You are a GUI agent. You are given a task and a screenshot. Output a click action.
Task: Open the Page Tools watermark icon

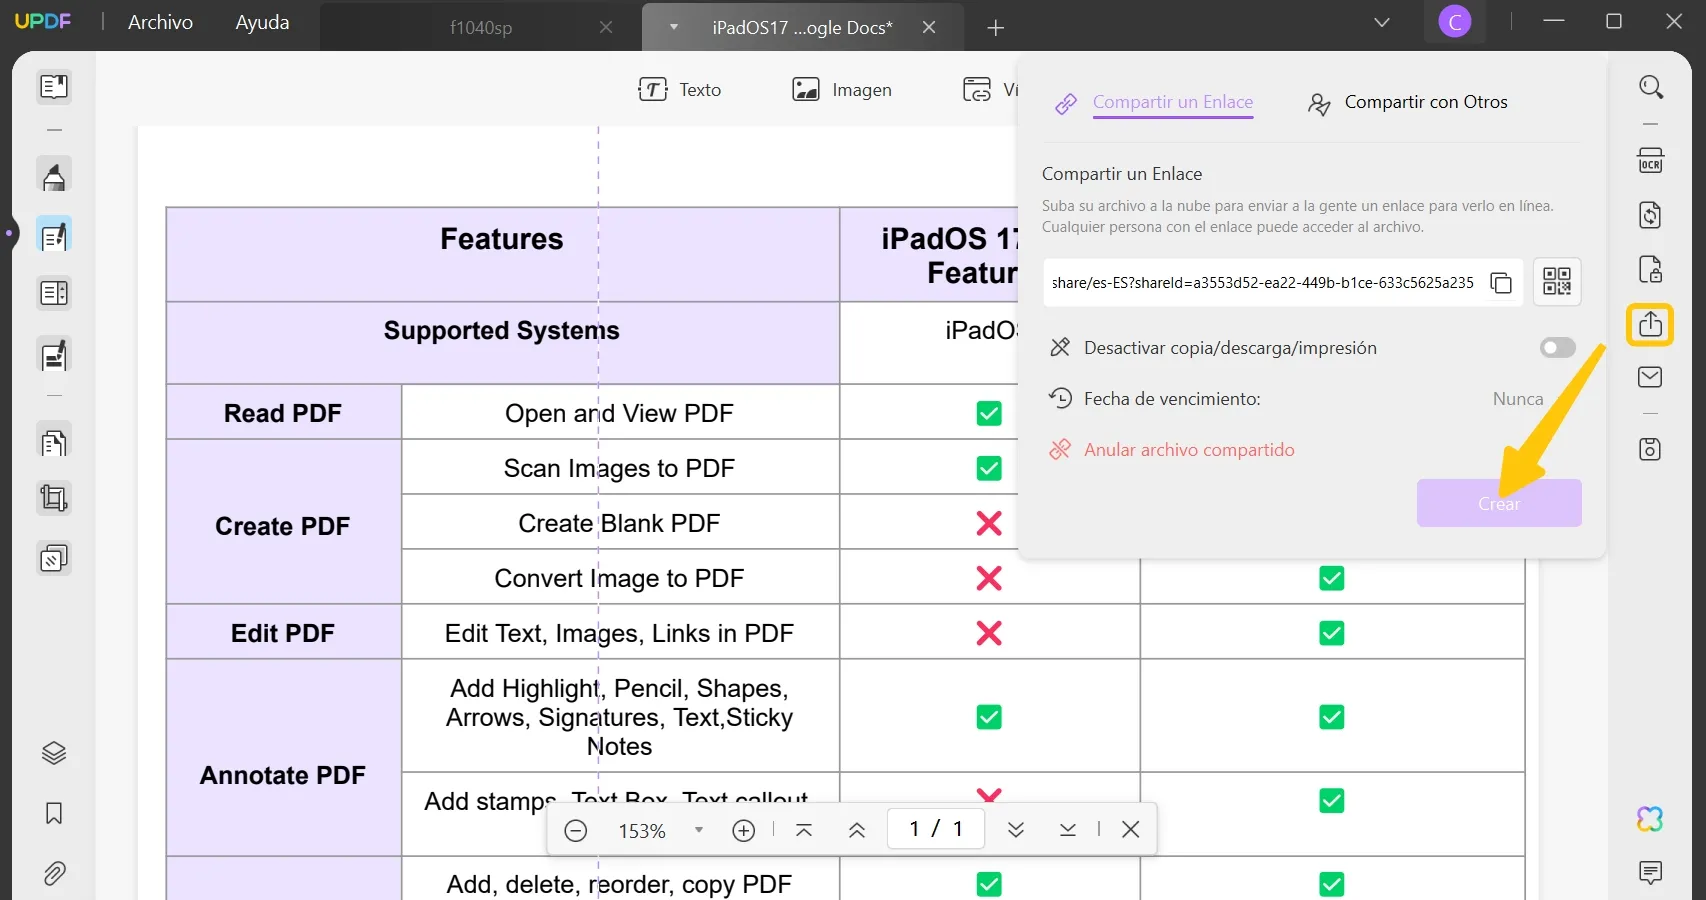[54, 558]
